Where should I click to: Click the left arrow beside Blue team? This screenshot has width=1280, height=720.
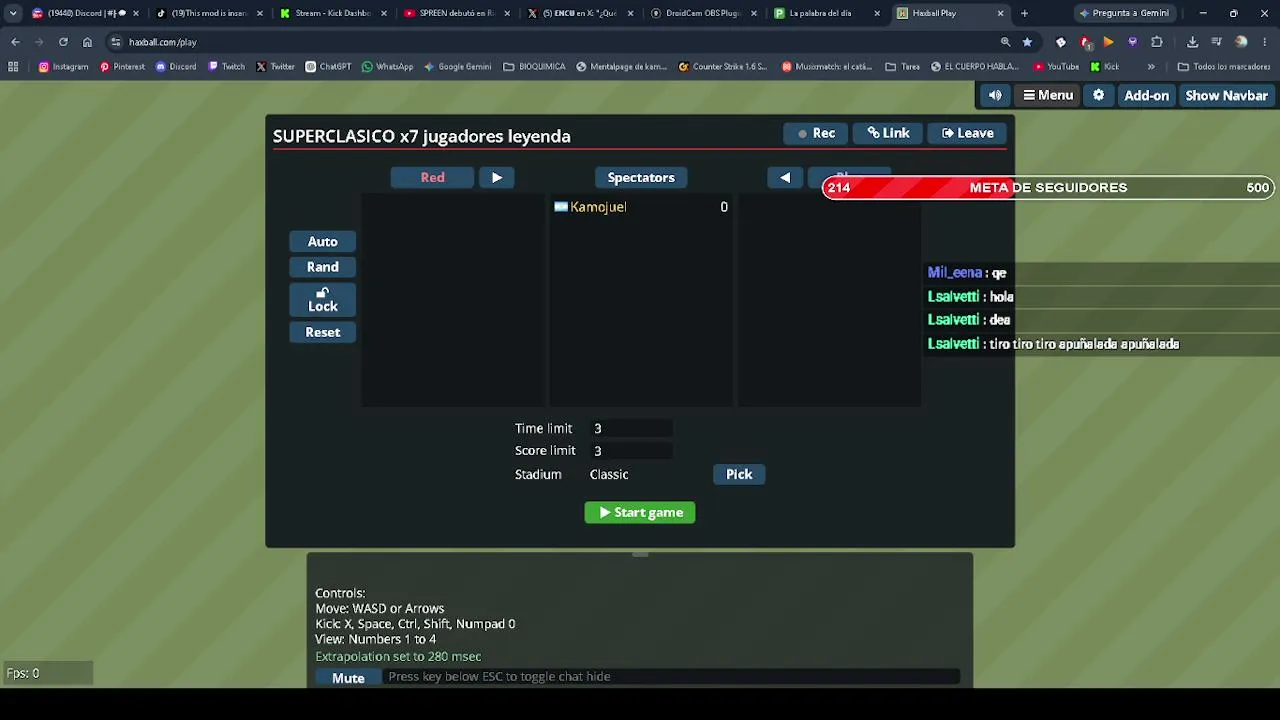pyautogui.click(x=785, y=177)
